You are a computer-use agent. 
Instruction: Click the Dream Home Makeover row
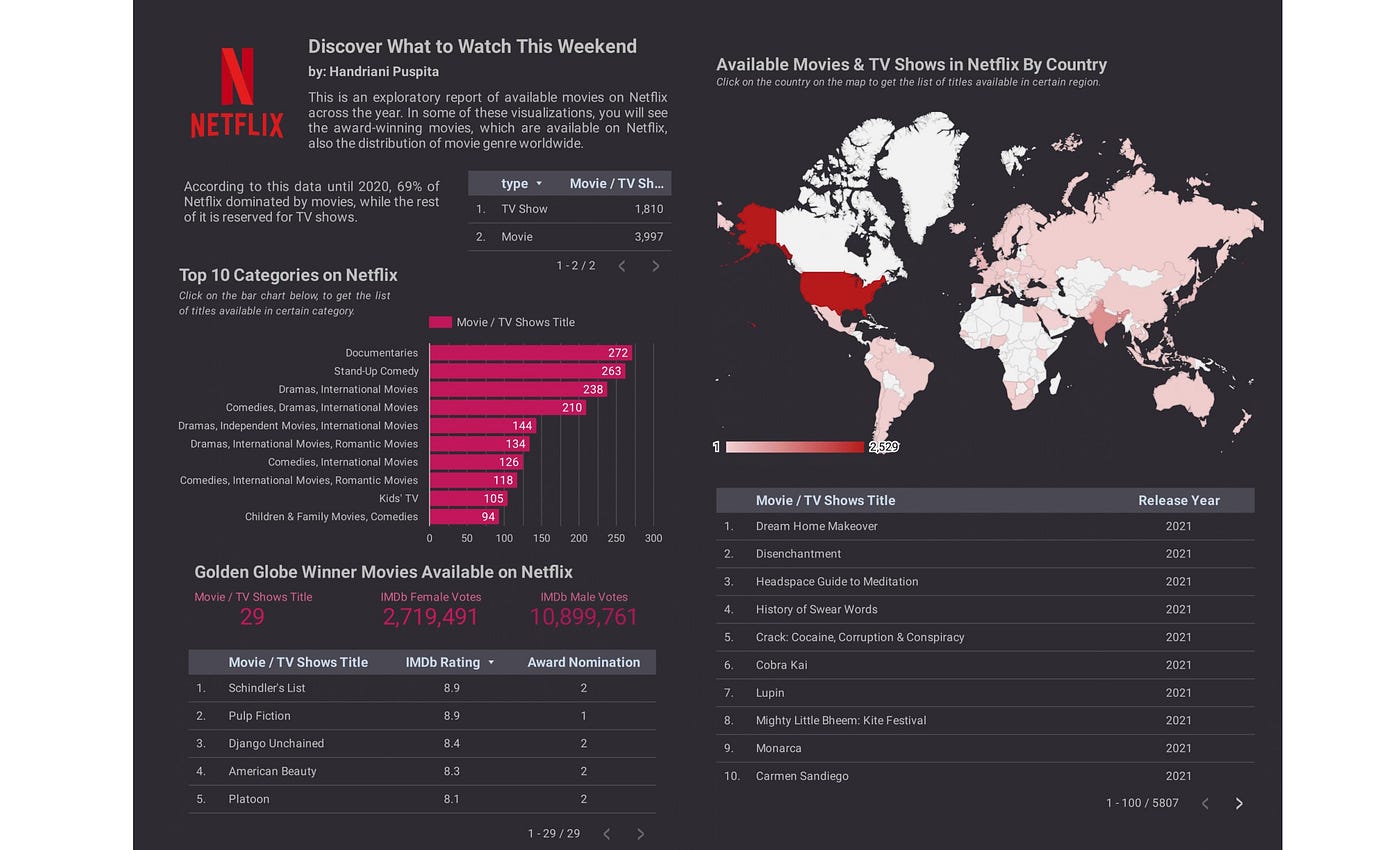[x=817, y=526]
